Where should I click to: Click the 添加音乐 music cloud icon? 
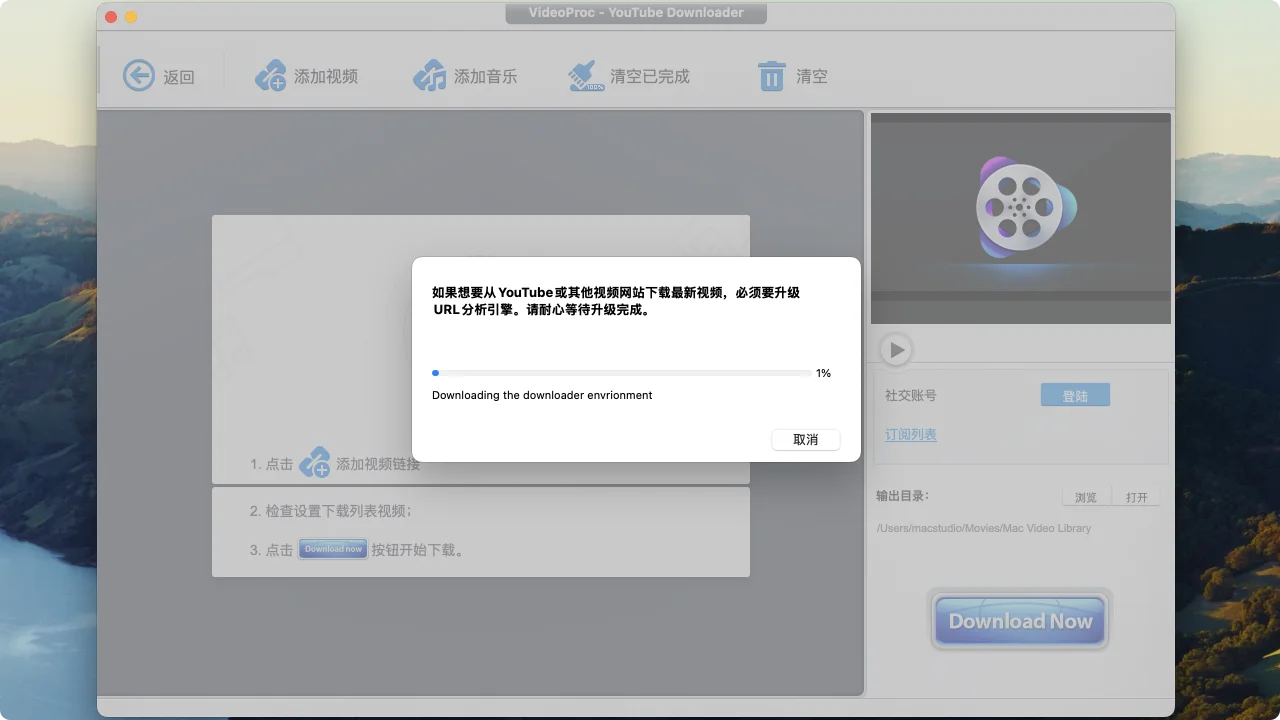pyautogui.click(x=430, y=75)
